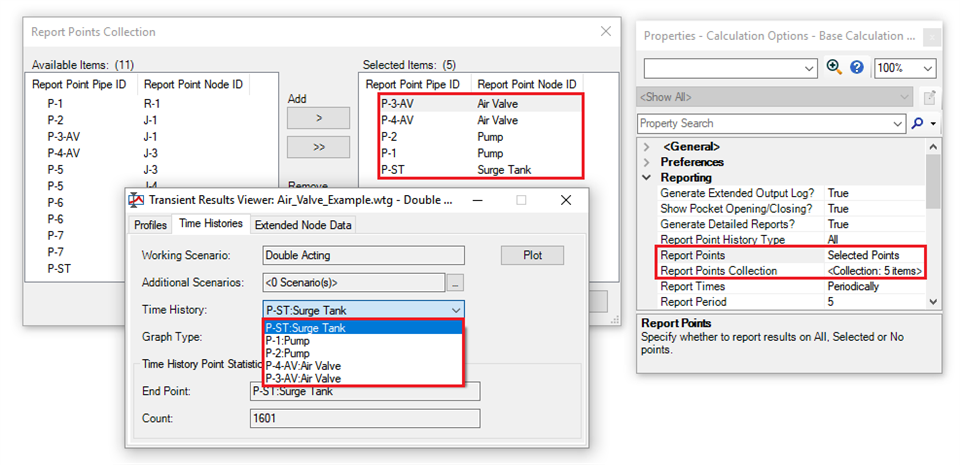Add all items with the >> button

318,147
